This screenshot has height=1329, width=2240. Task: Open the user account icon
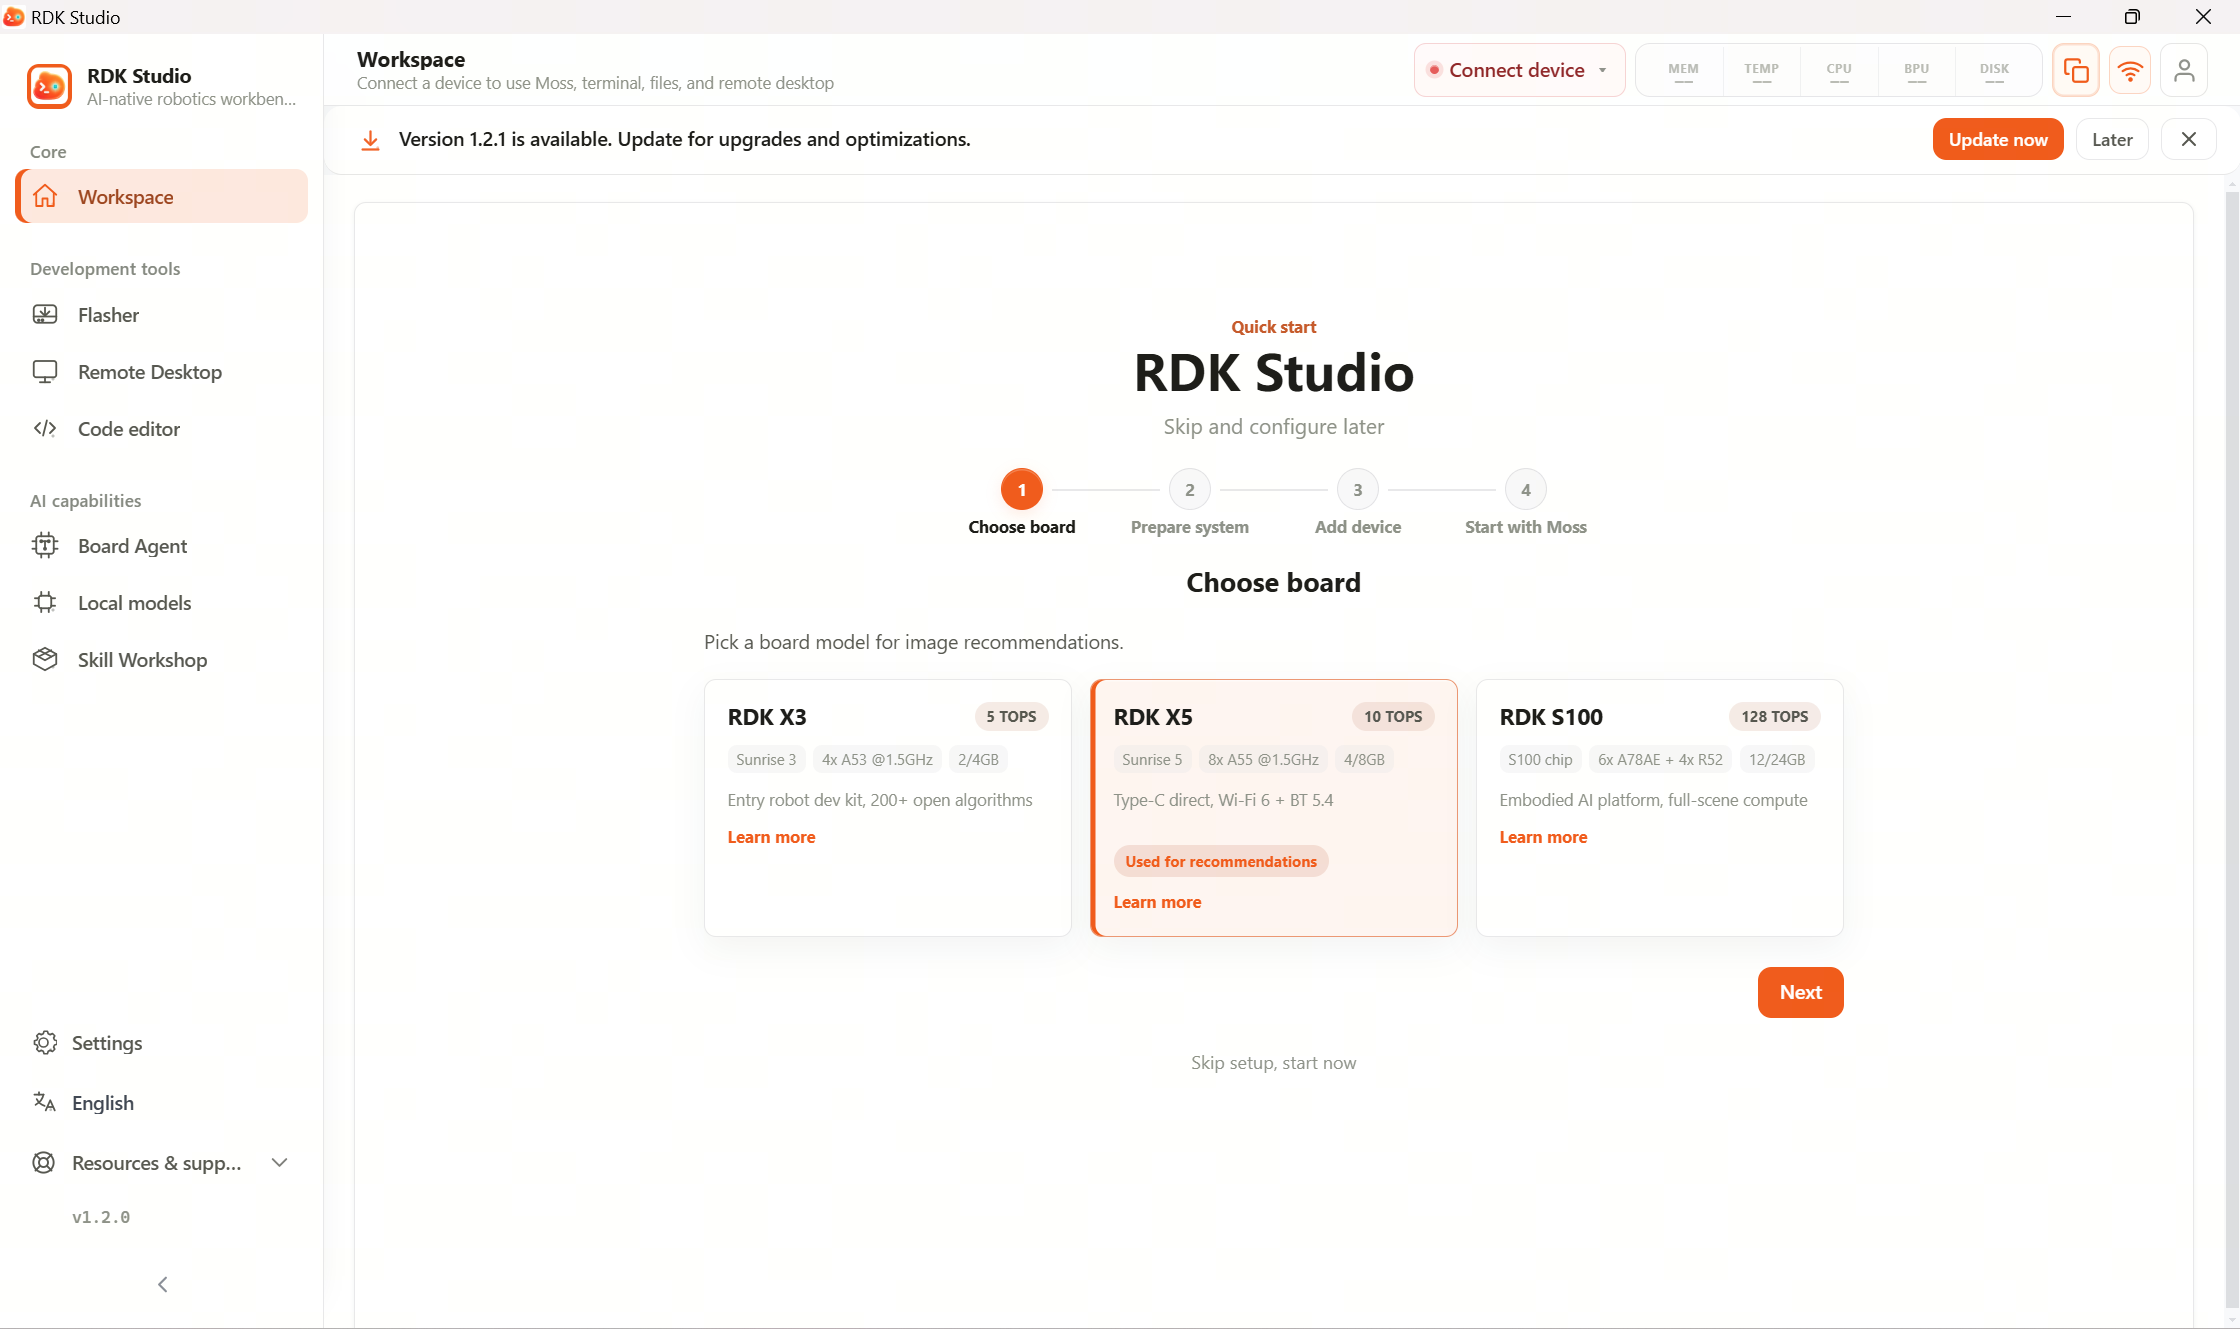pyautogui.click(x=2184, y=70)
